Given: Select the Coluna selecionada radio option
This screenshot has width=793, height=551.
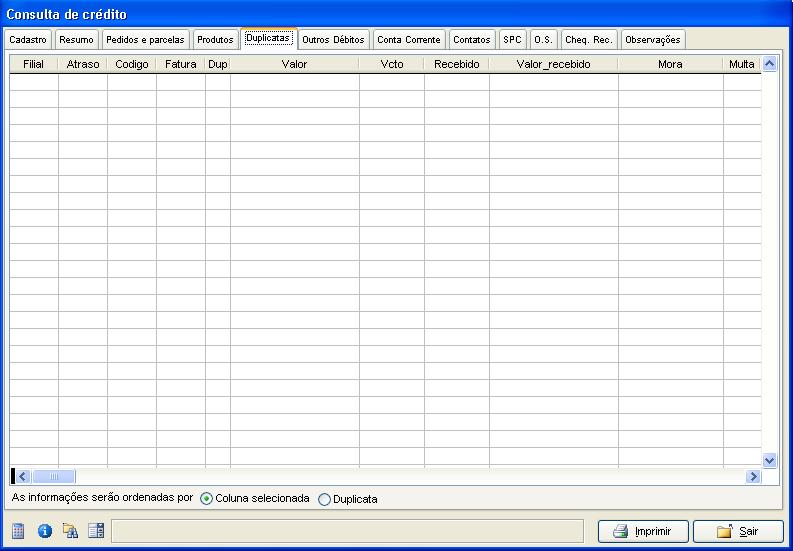Looking at the screenshot, I should [x=255, y=498].
